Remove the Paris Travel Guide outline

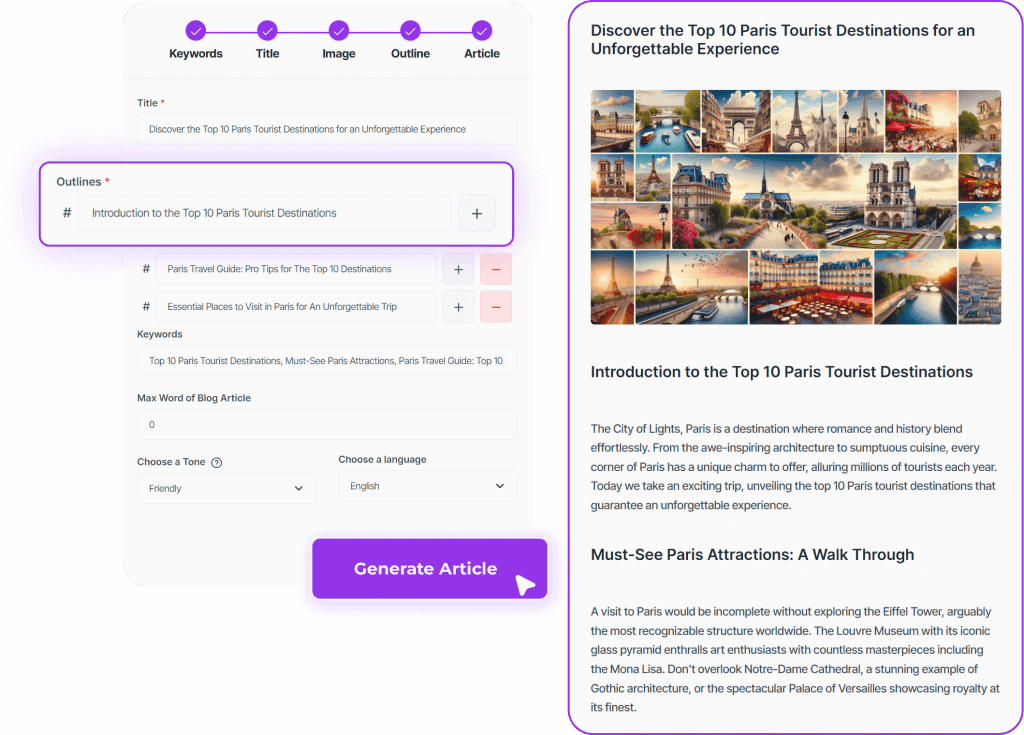coord(496,269)
